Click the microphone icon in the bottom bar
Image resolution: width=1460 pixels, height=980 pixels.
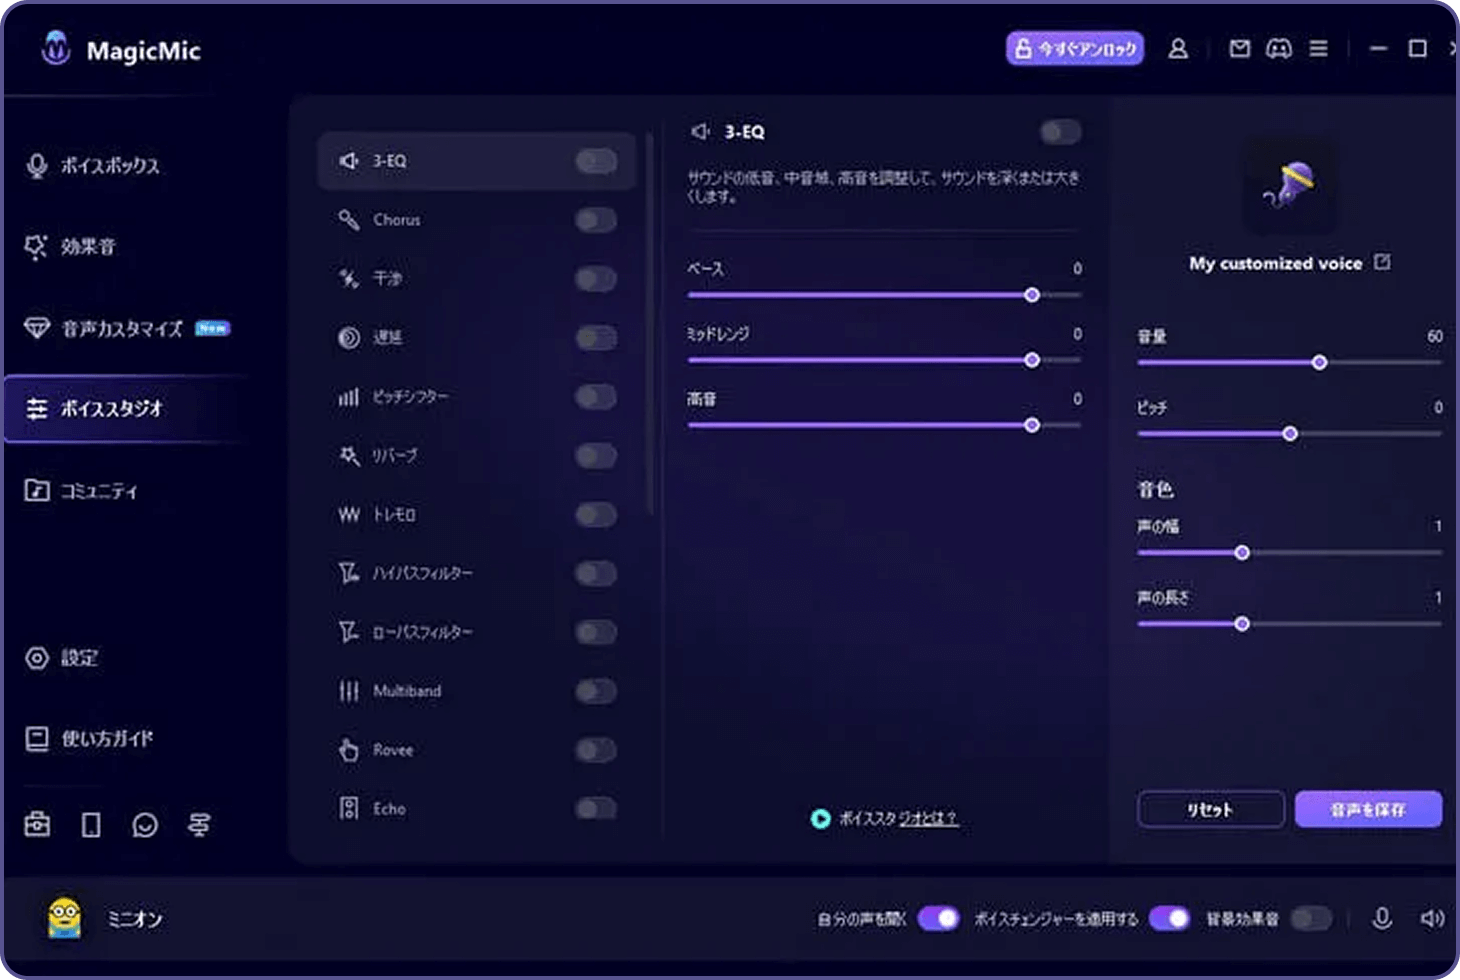[x=1383, y=916]
